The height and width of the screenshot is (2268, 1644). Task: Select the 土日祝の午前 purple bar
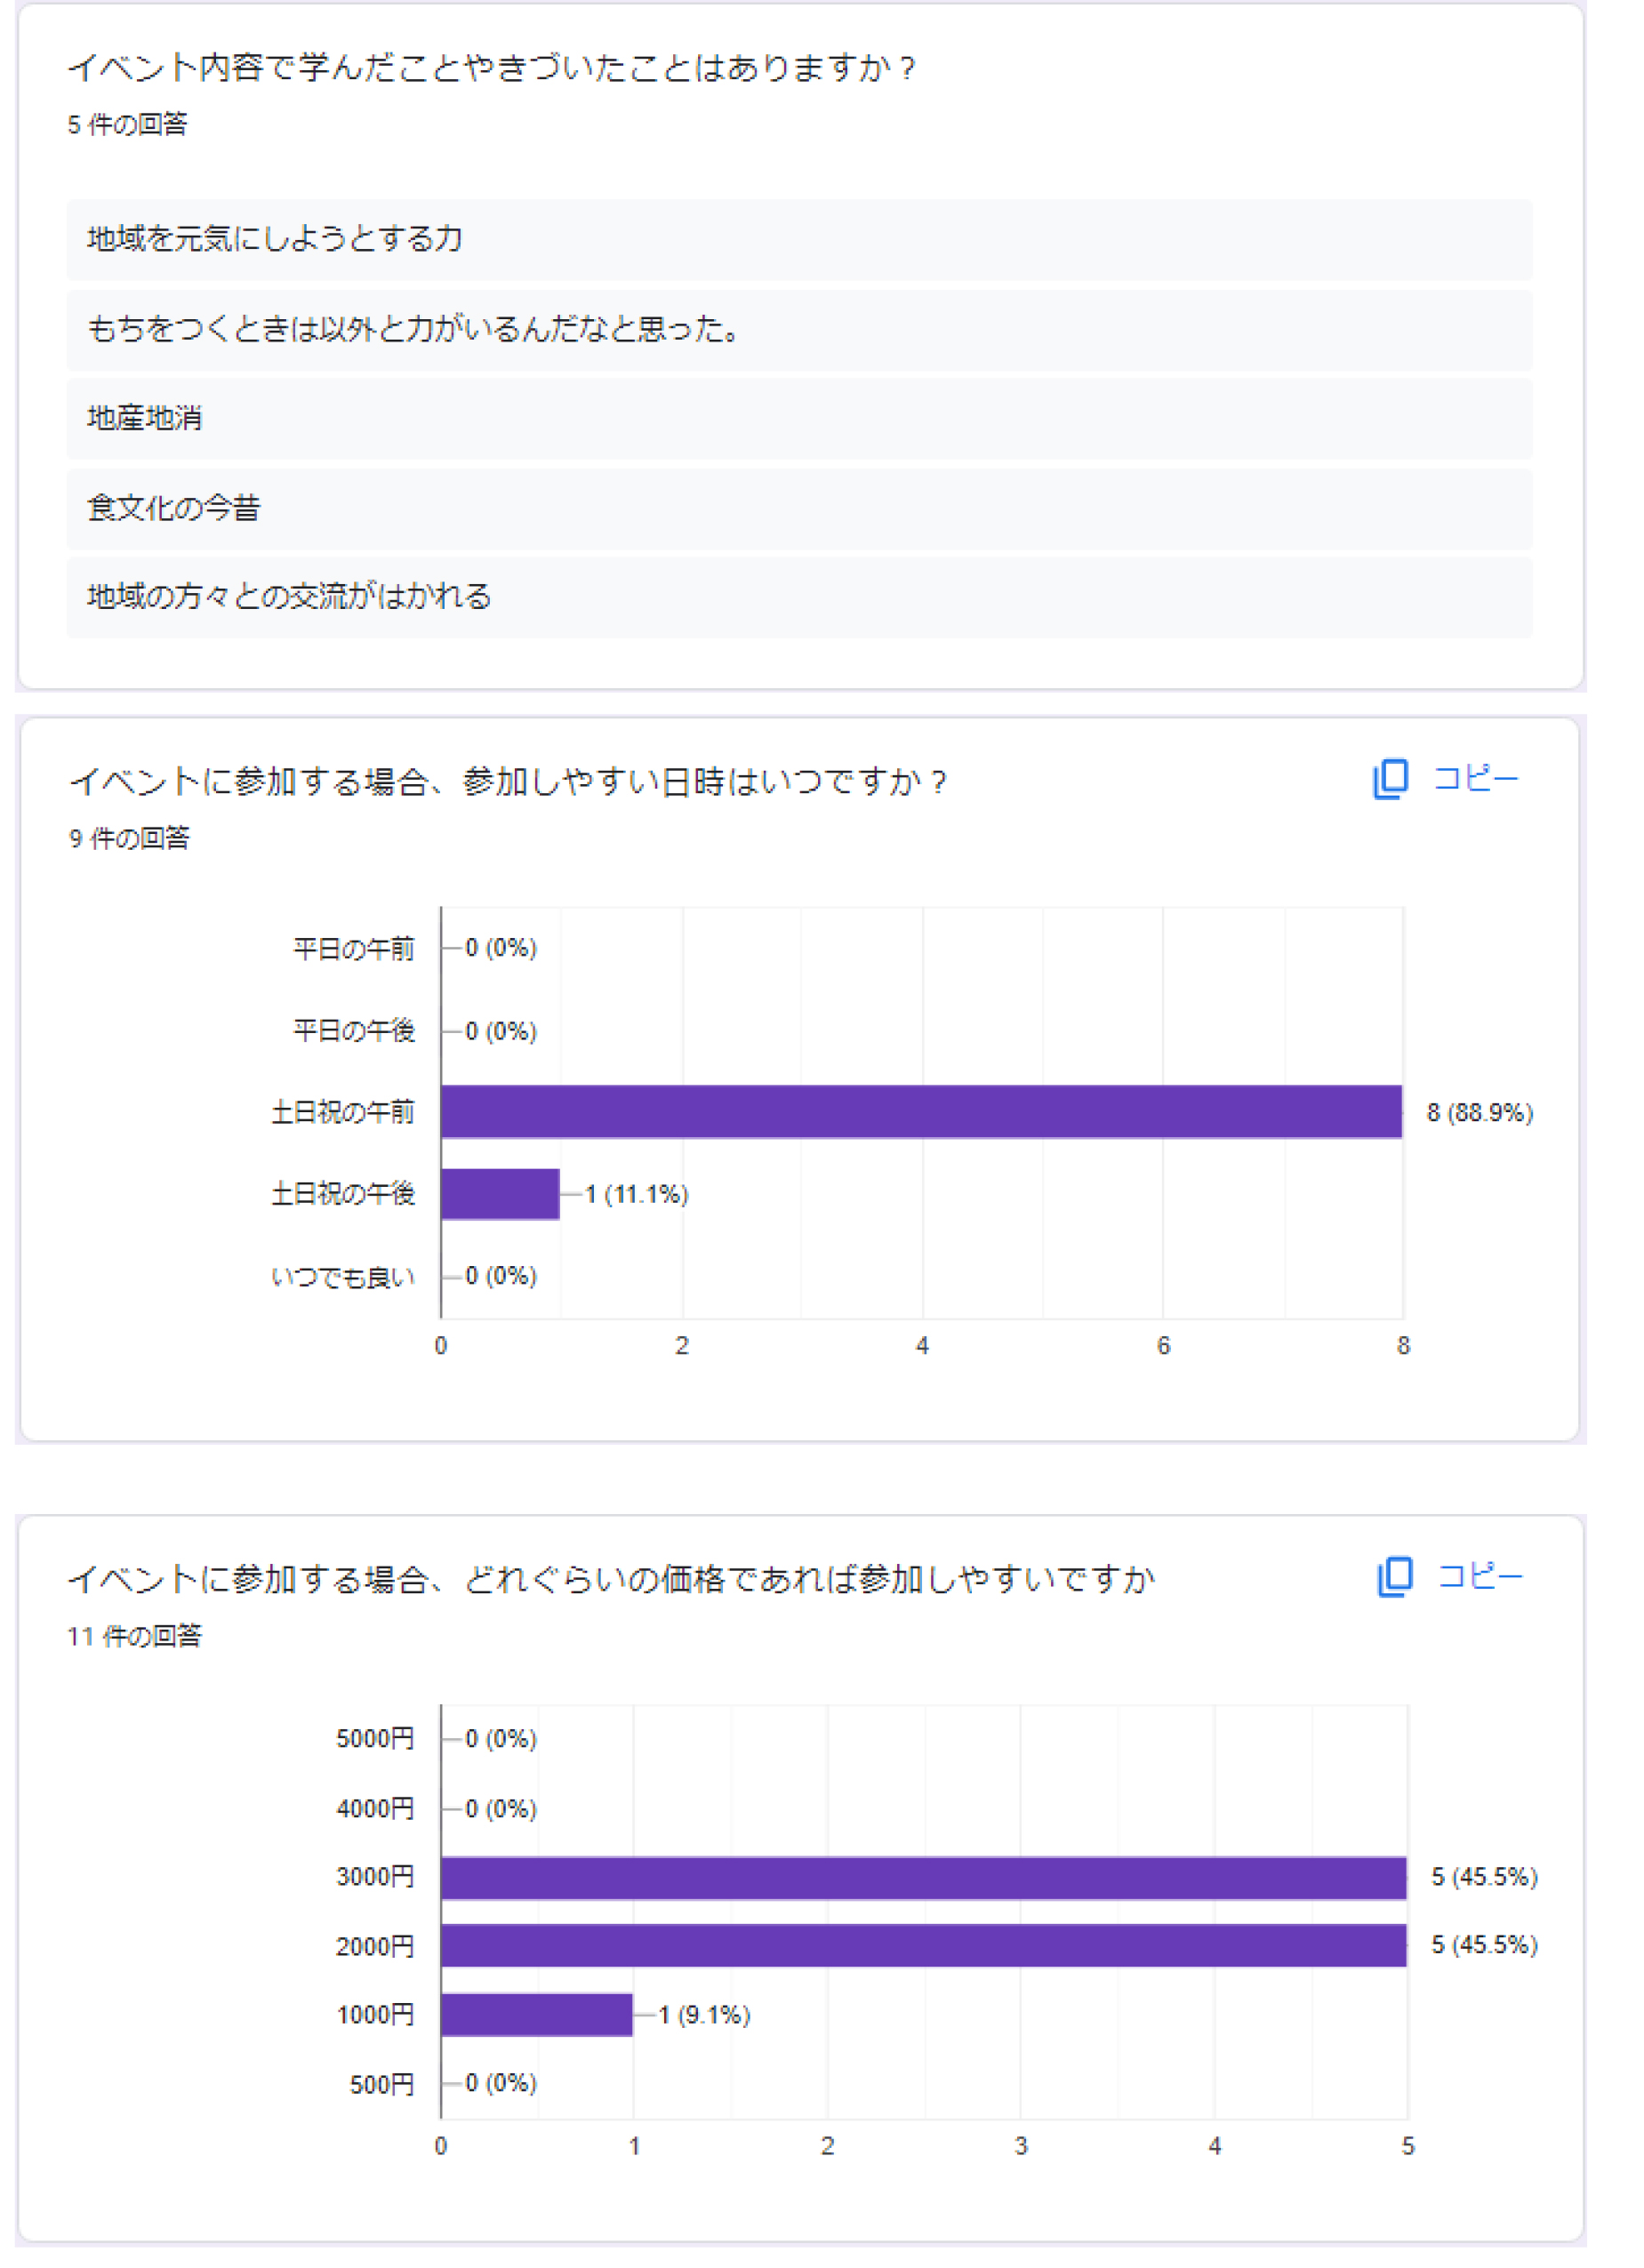pos(921,1112)
